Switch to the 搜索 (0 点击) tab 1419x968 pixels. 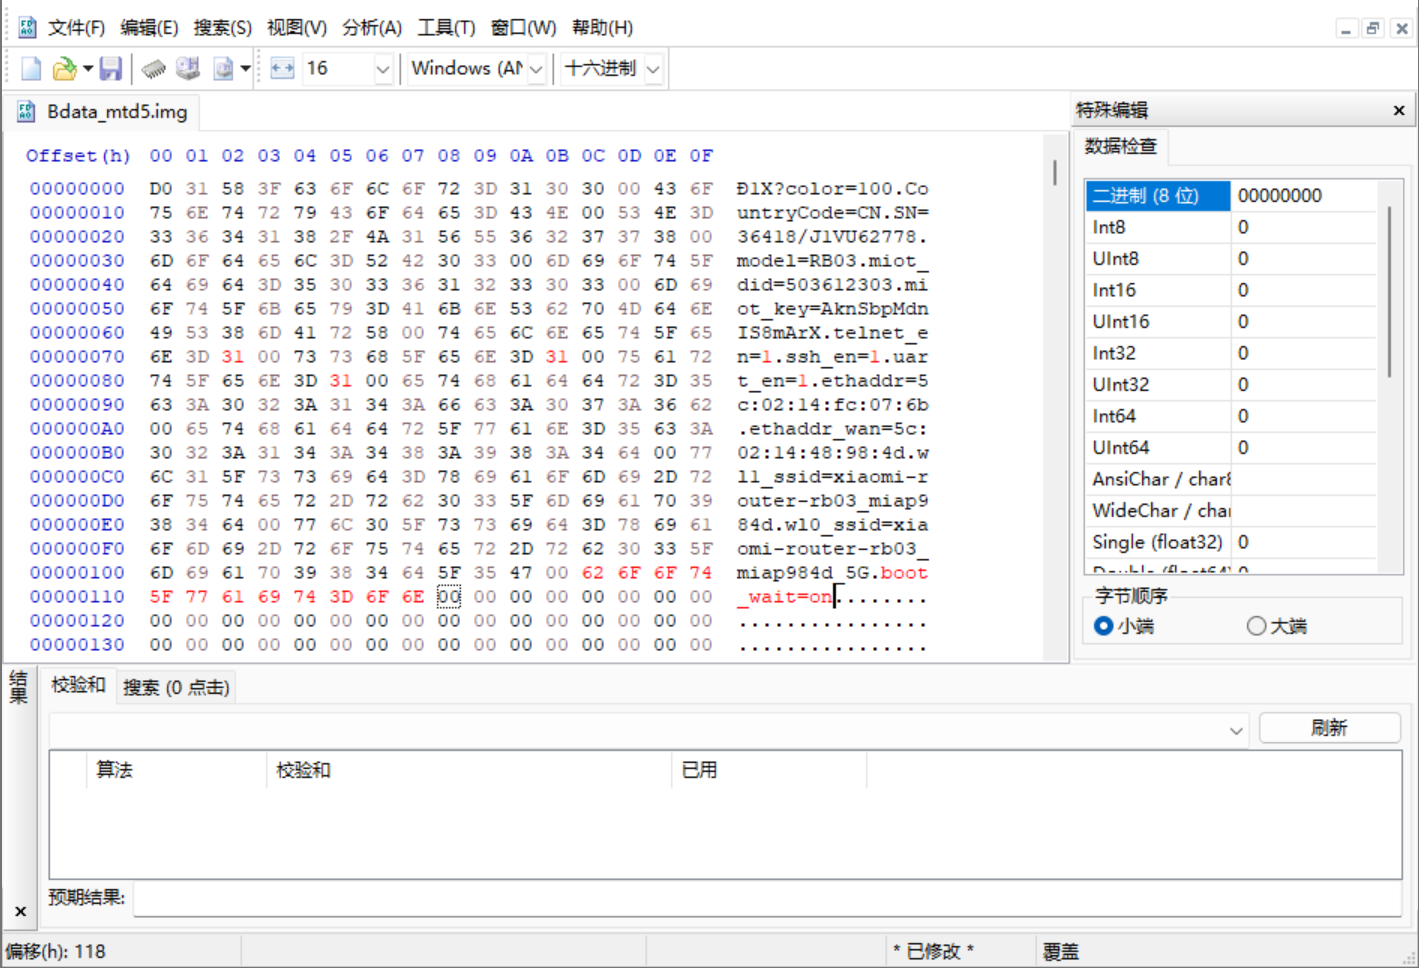coord(176,687)
